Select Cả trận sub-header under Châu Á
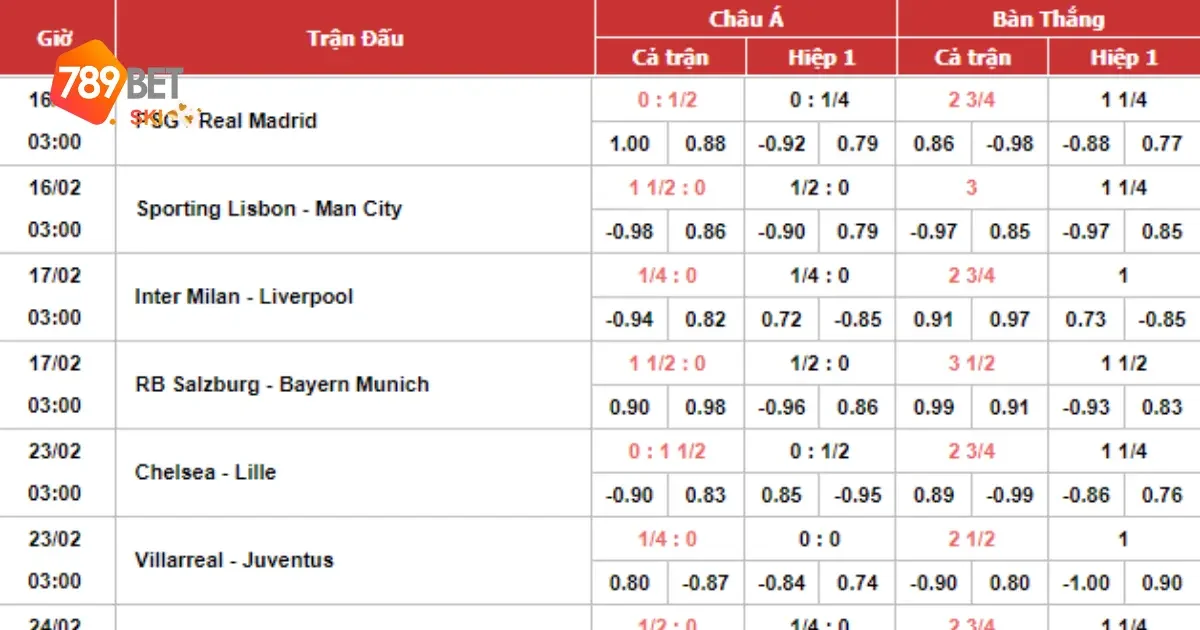Screen dimensions: 1200x630 (x=670, y=57)
